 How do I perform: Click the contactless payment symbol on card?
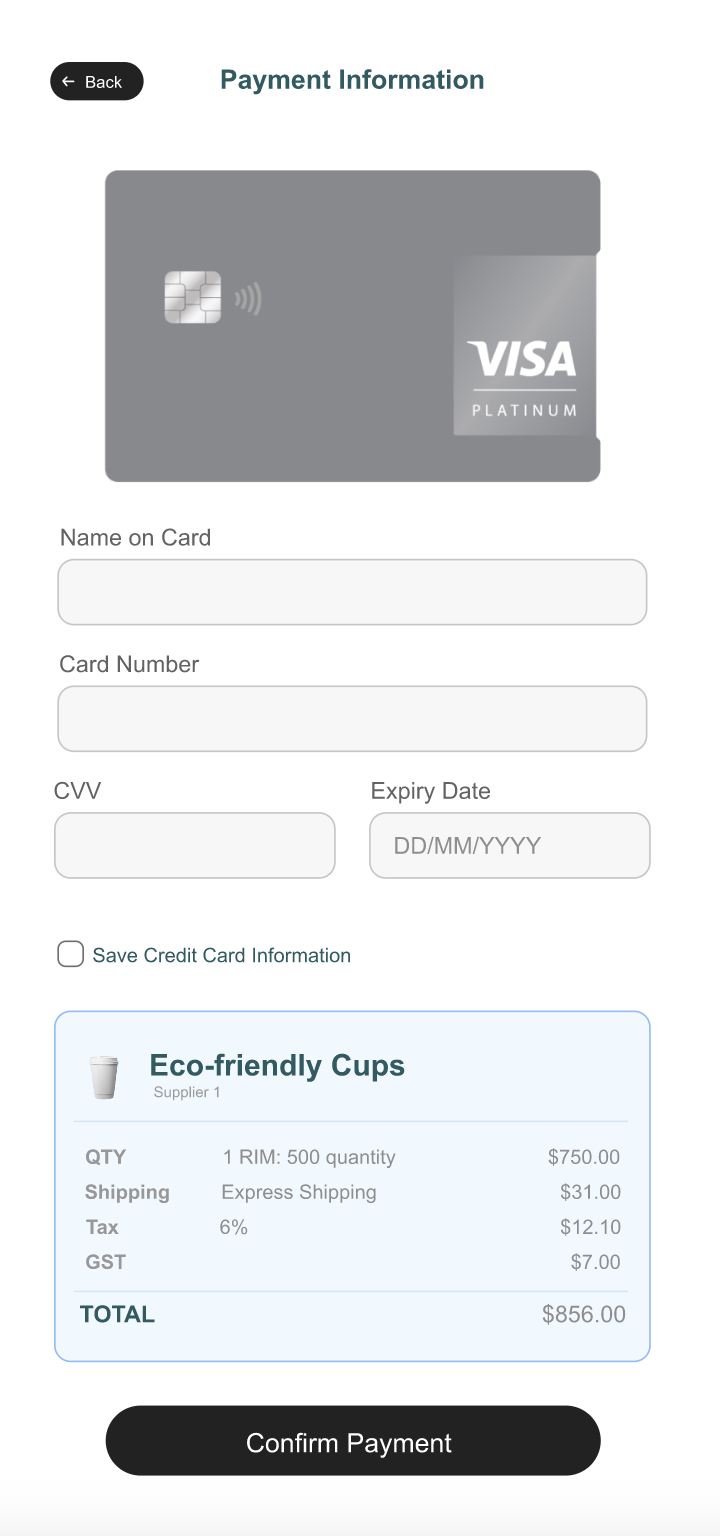(248, 298)
